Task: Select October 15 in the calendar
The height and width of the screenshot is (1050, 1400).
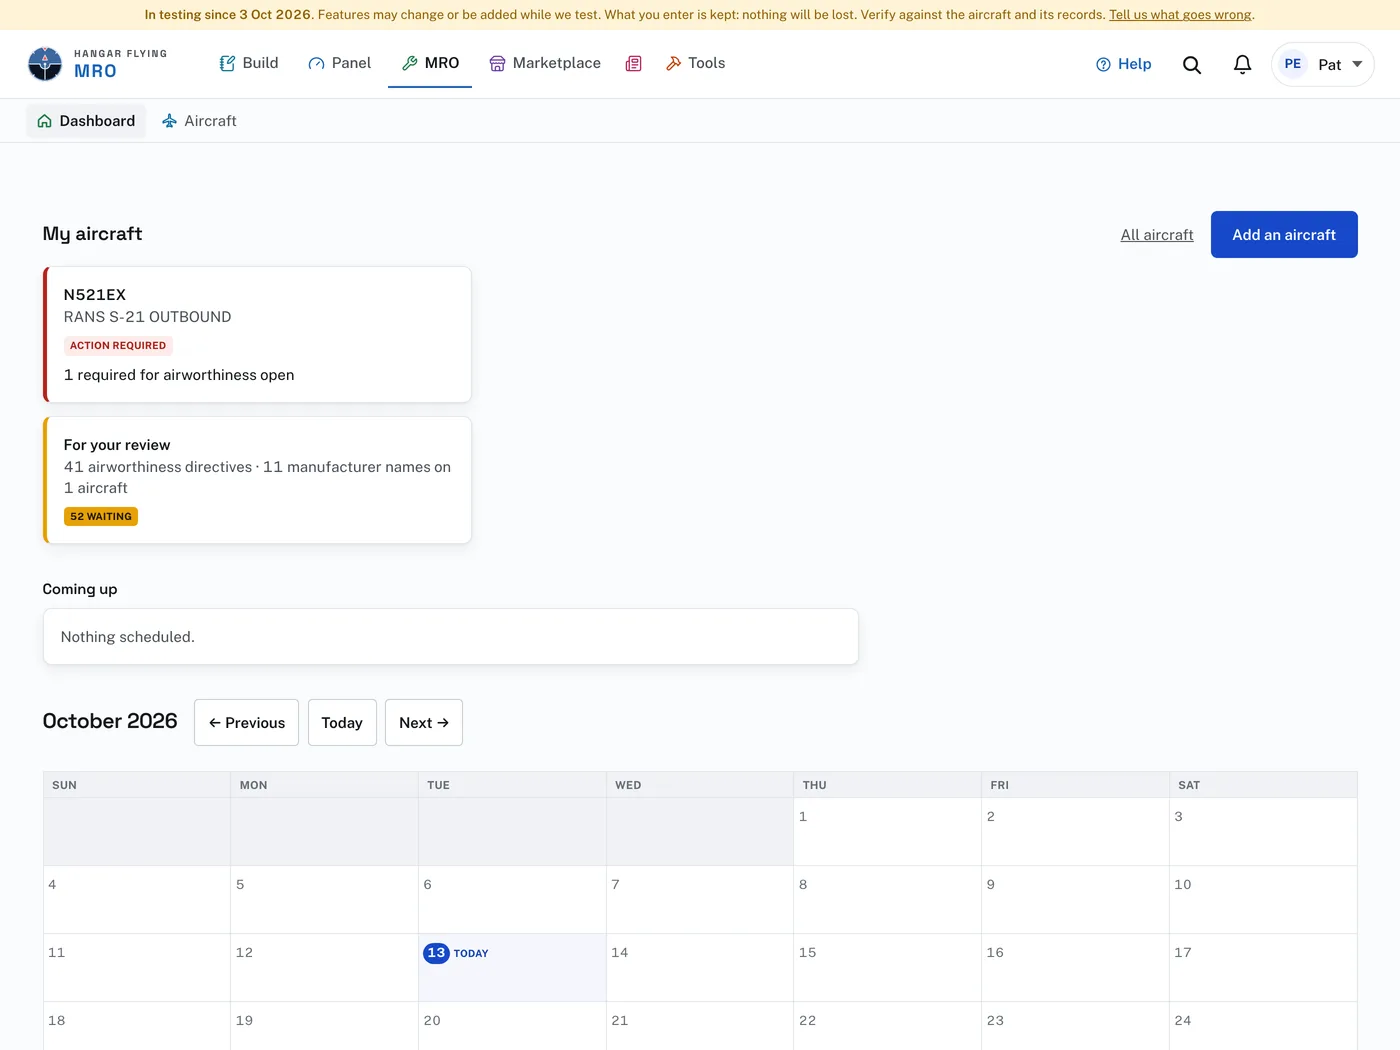Action: (x=887, y=967)
